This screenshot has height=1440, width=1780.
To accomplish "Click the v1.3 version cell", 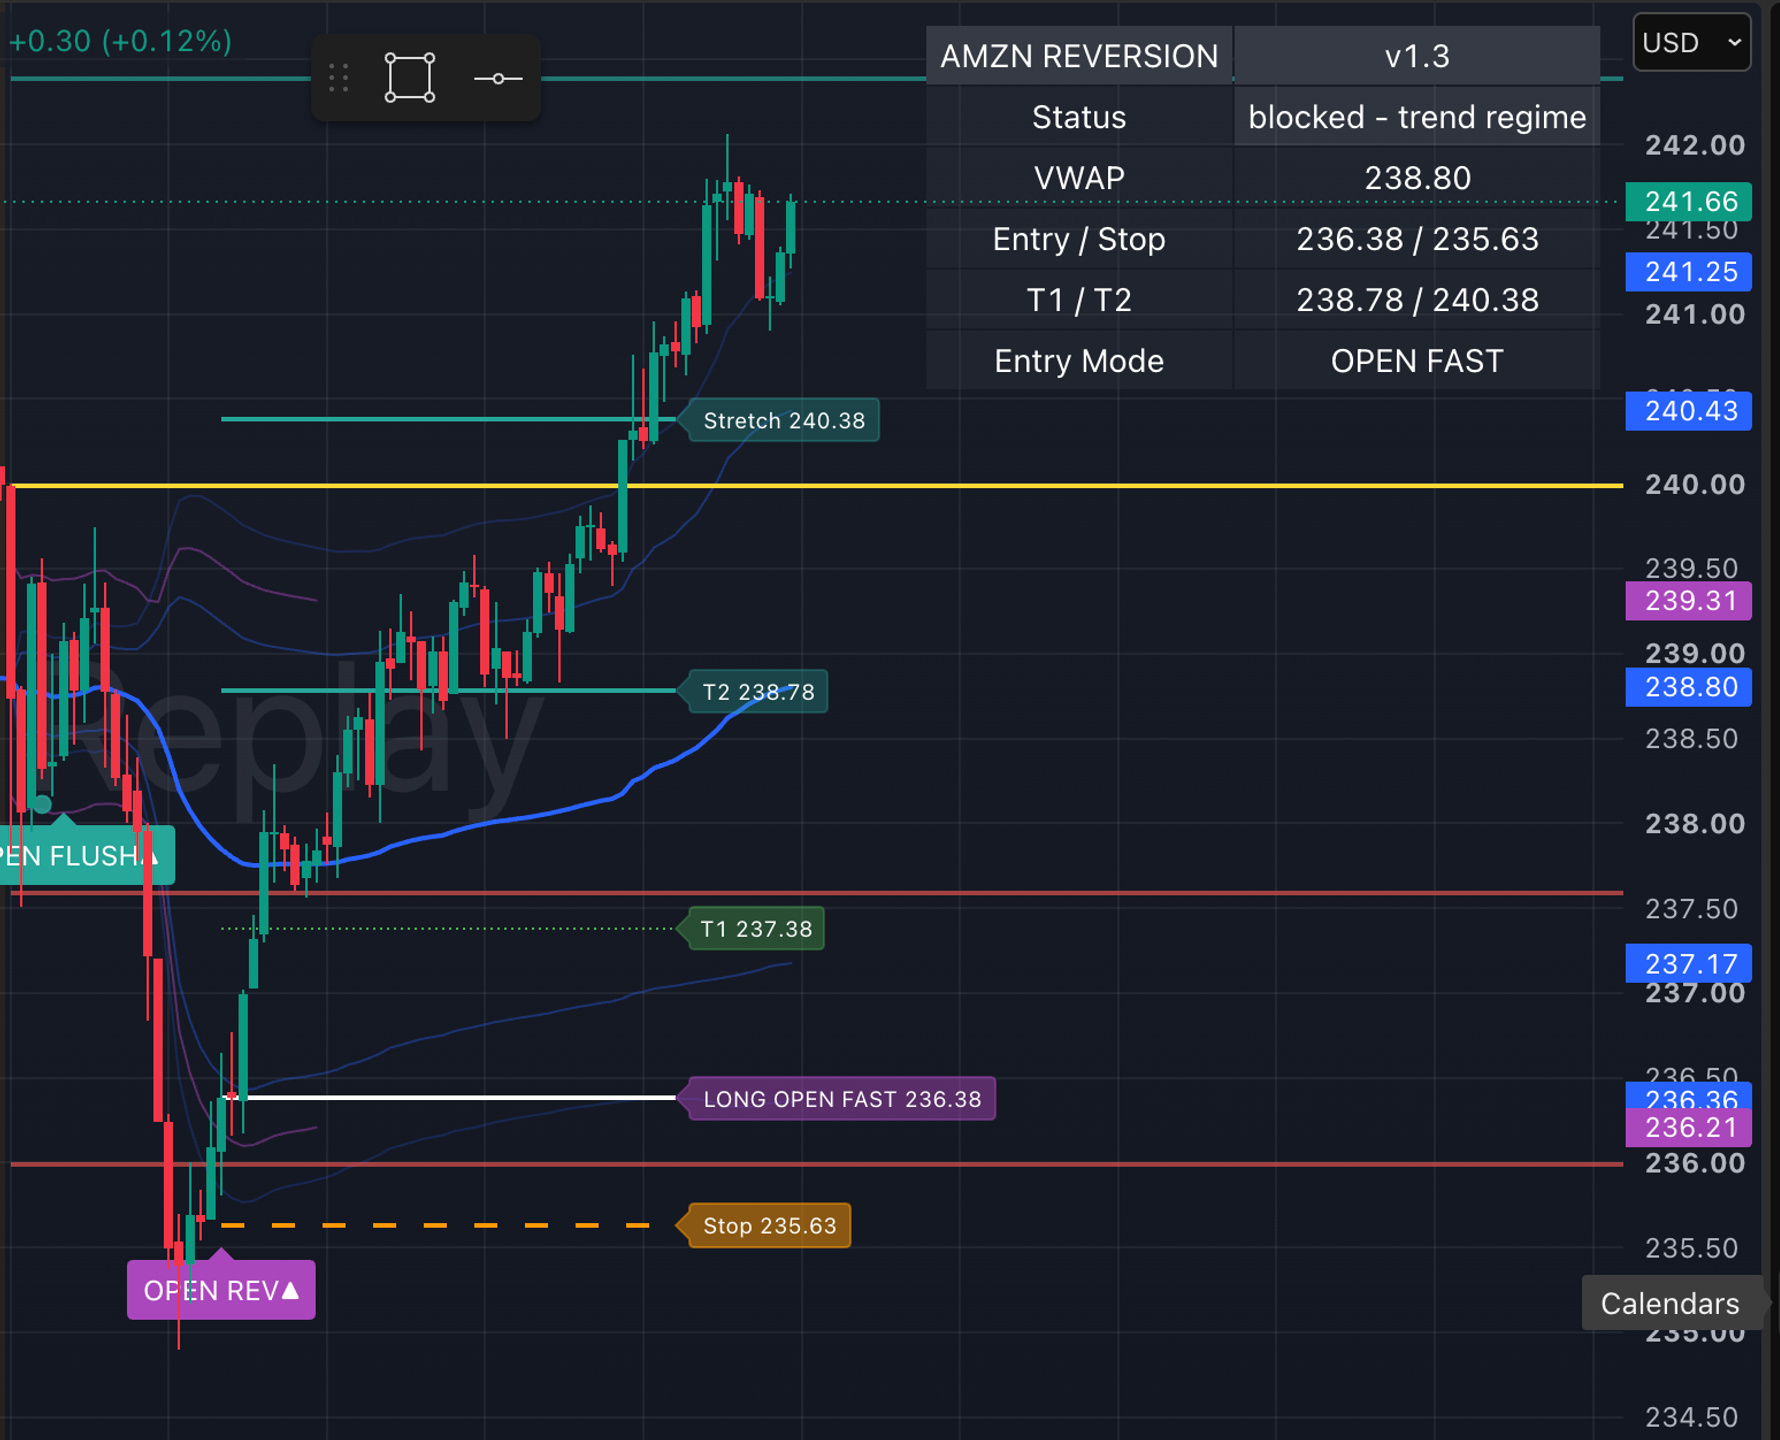I will (1417, 56).
